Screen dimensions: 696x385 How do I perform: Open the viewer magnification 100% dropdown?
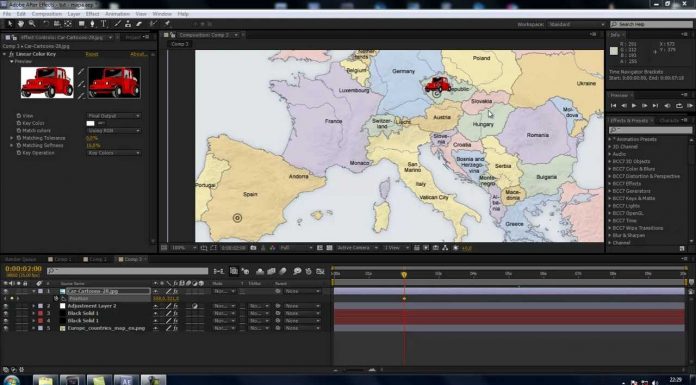pos(184,248)
